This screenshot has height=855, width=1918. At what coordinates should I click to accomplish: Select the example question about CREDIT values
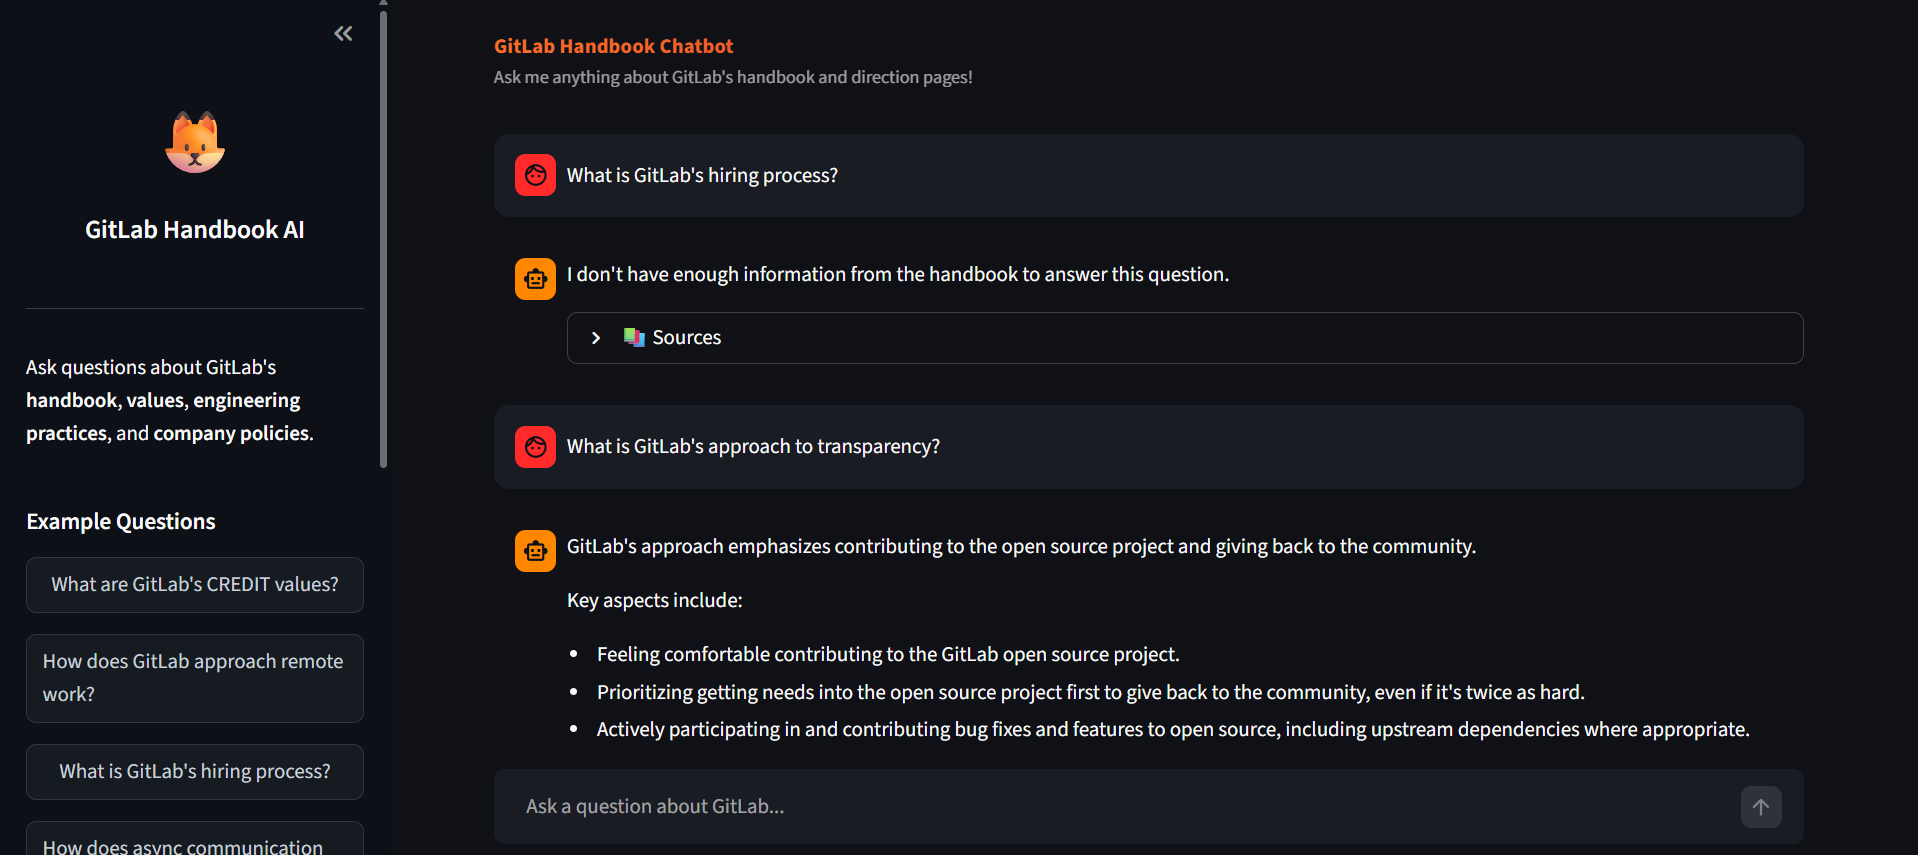pos(194,584)
